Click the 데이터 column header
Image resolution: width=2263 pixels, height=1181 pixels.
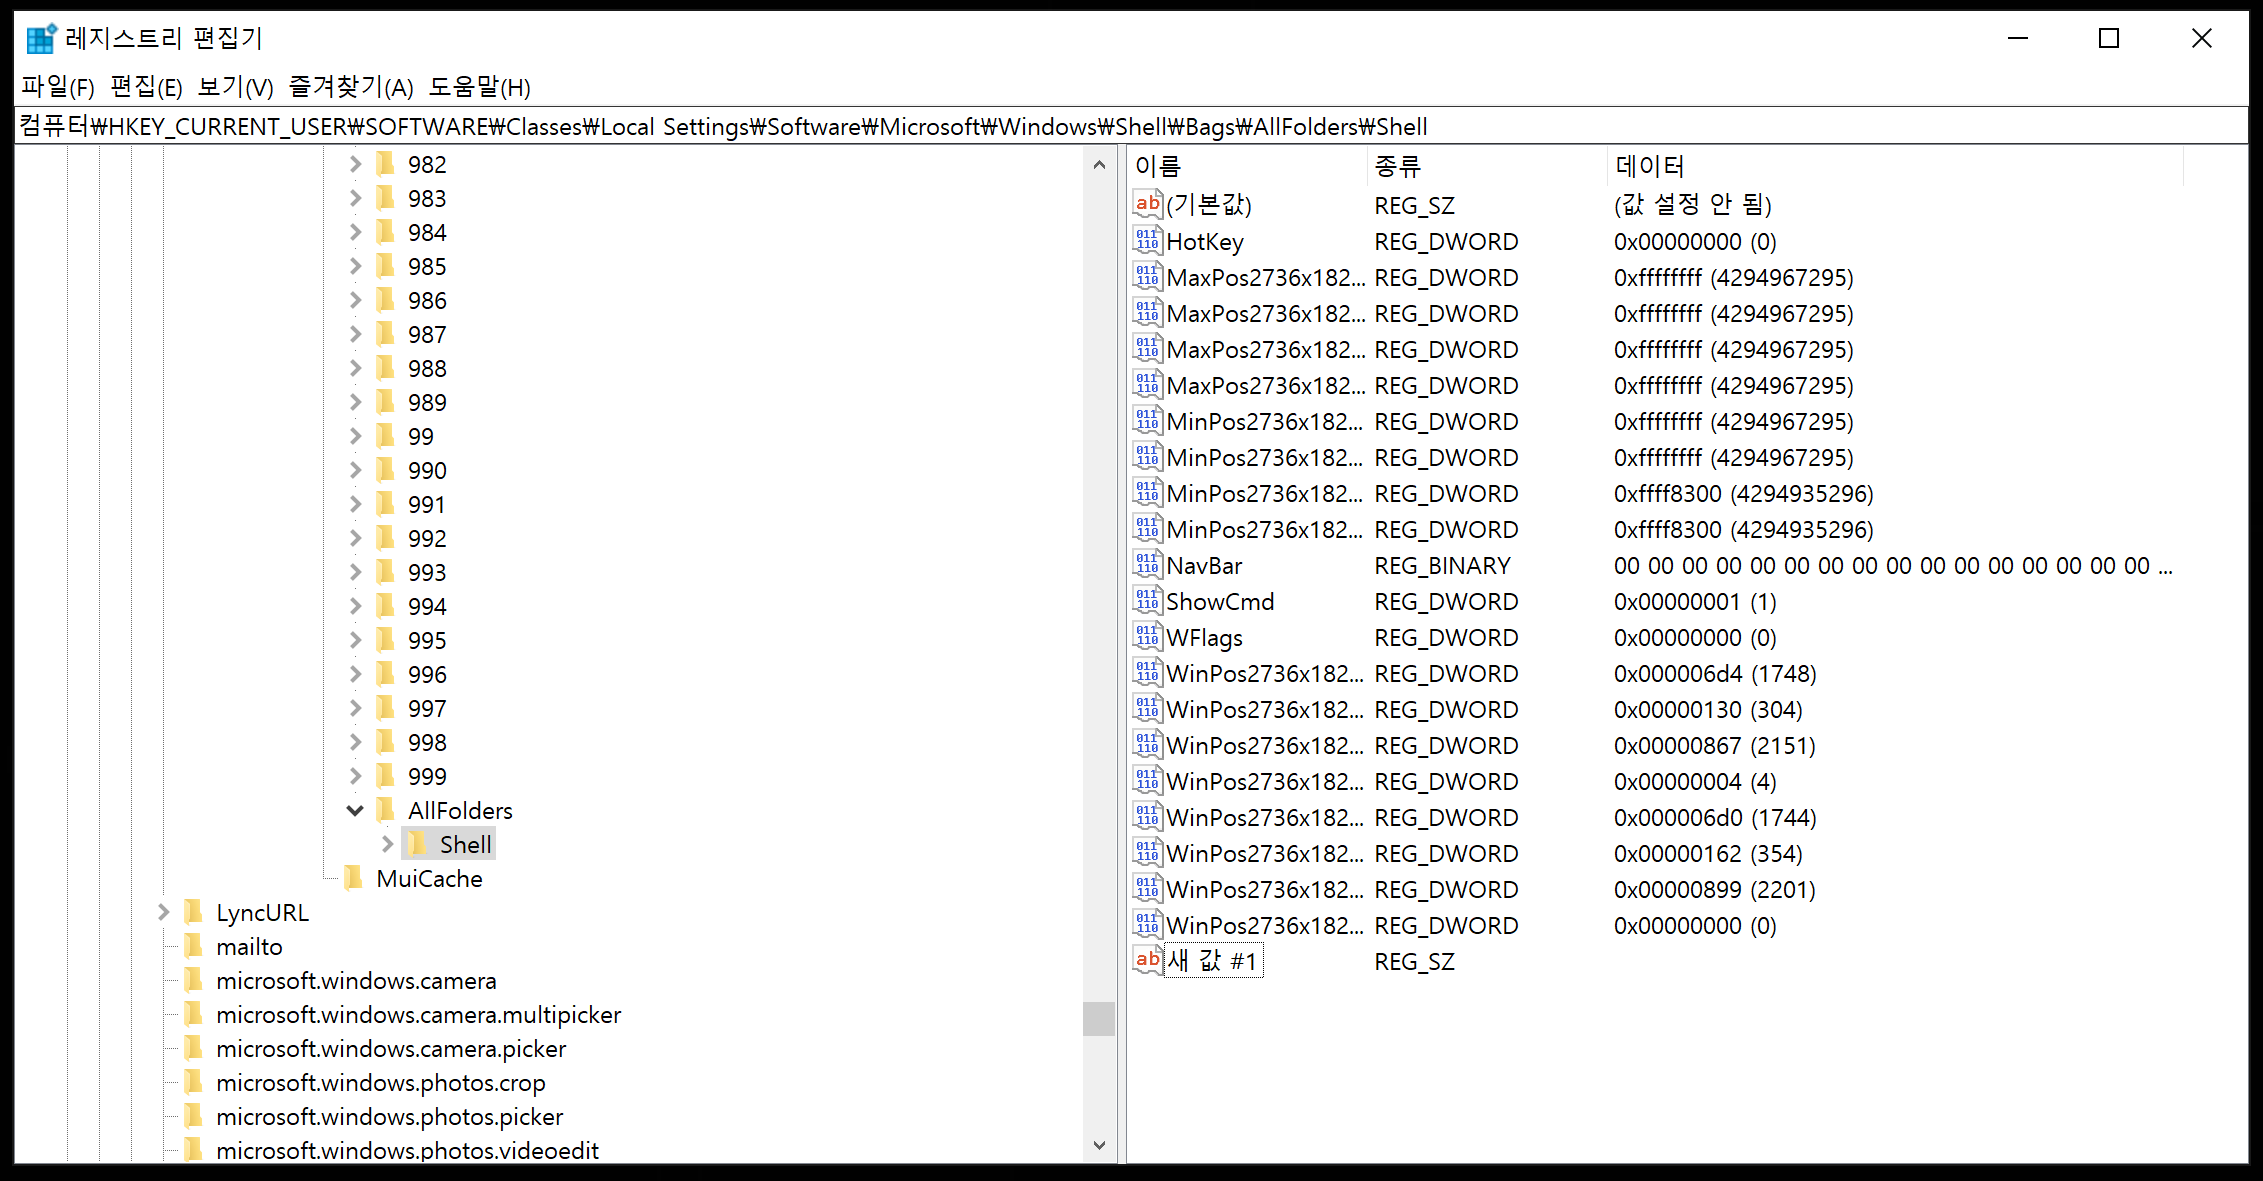pos(1650,166)
